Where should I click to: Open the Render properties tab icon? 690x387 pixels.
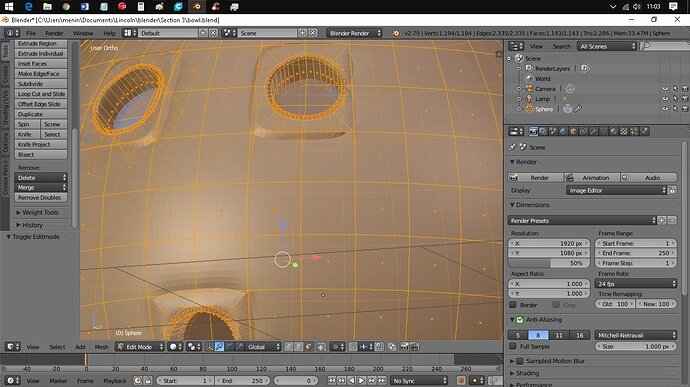(x=533, y=131)
